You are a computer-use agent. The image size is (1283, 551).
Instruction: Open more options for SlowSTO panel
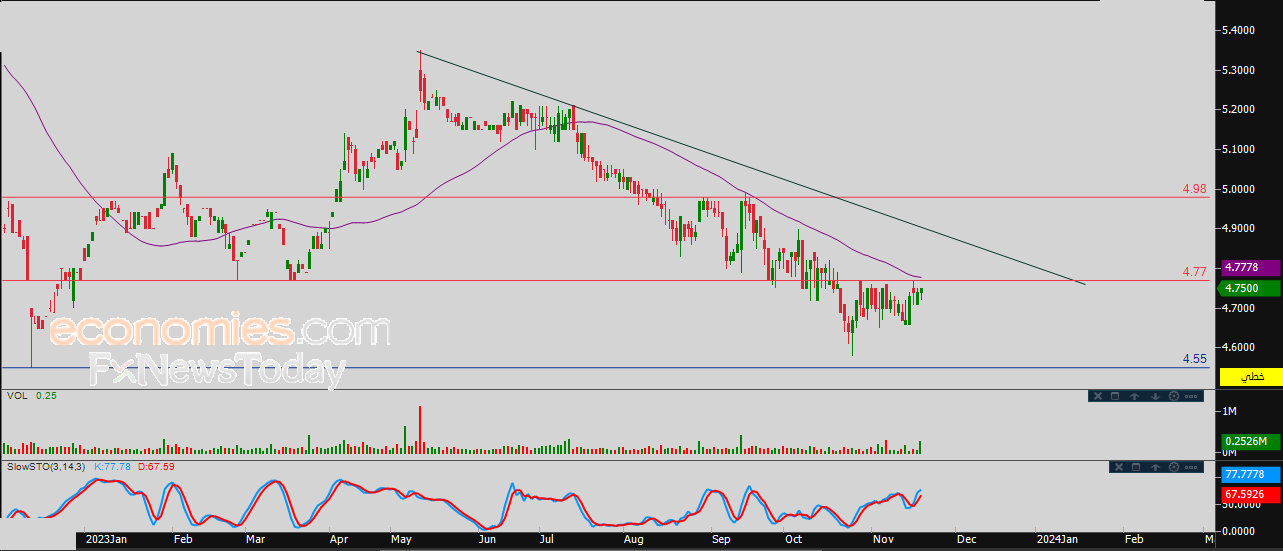(x=1191, y=467)
